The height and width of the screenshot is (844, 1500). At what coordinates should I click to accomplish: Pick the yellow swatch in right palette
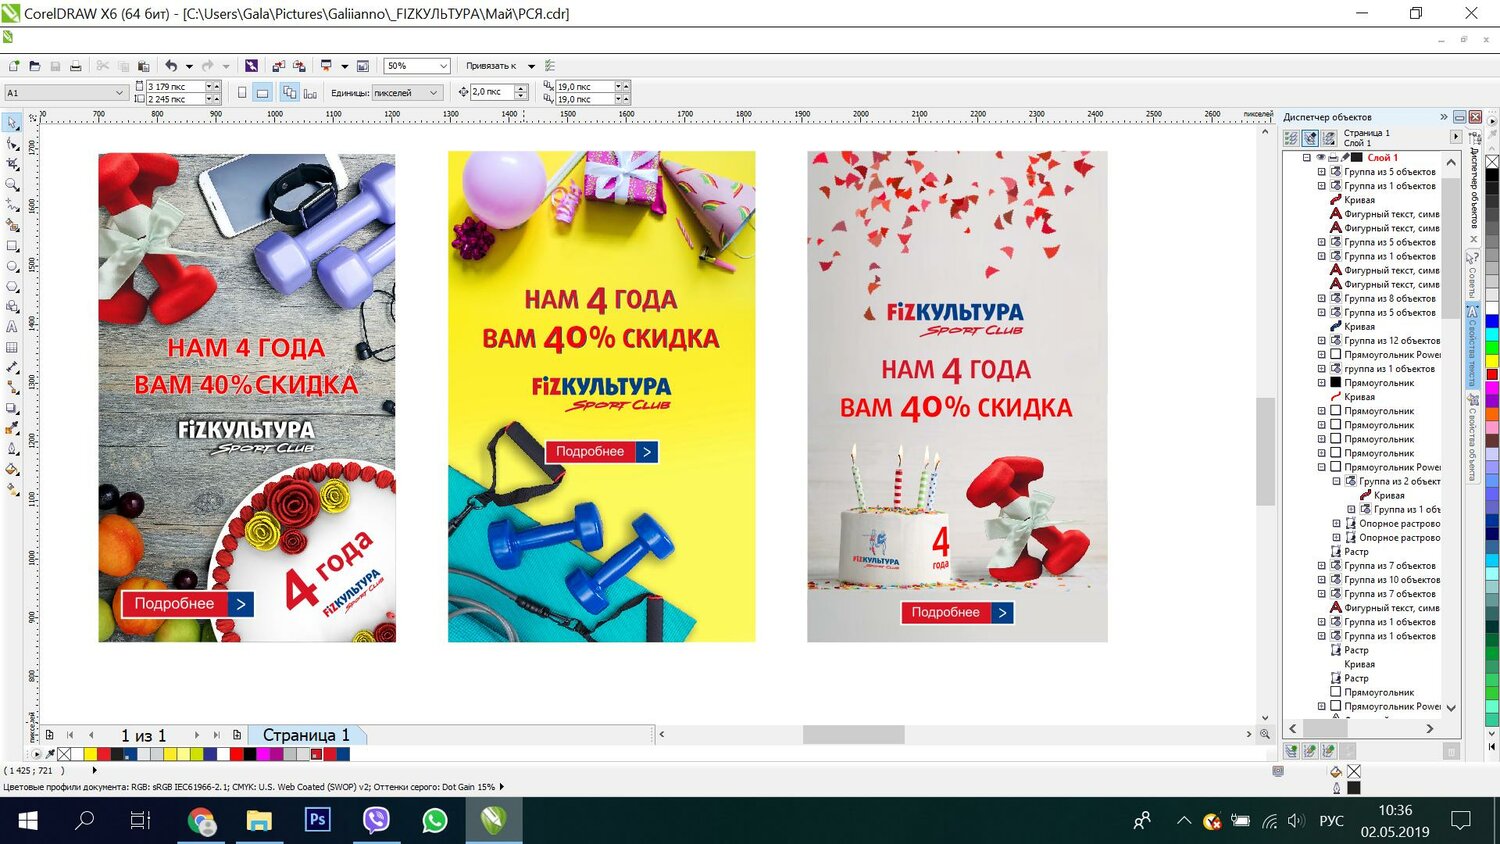click(1492, 361)
